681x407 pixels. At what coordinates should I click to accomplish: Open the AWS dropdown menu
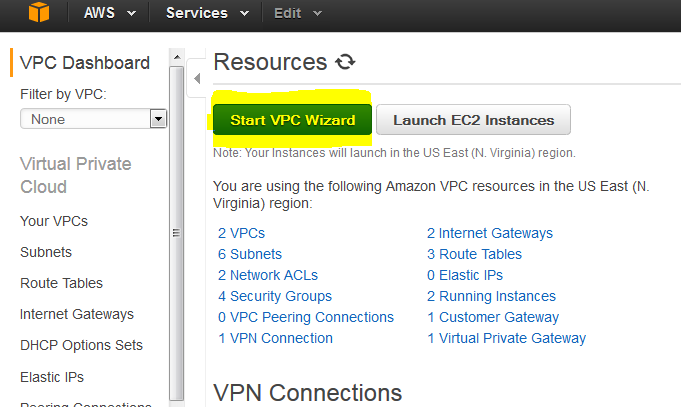point(110,13)
